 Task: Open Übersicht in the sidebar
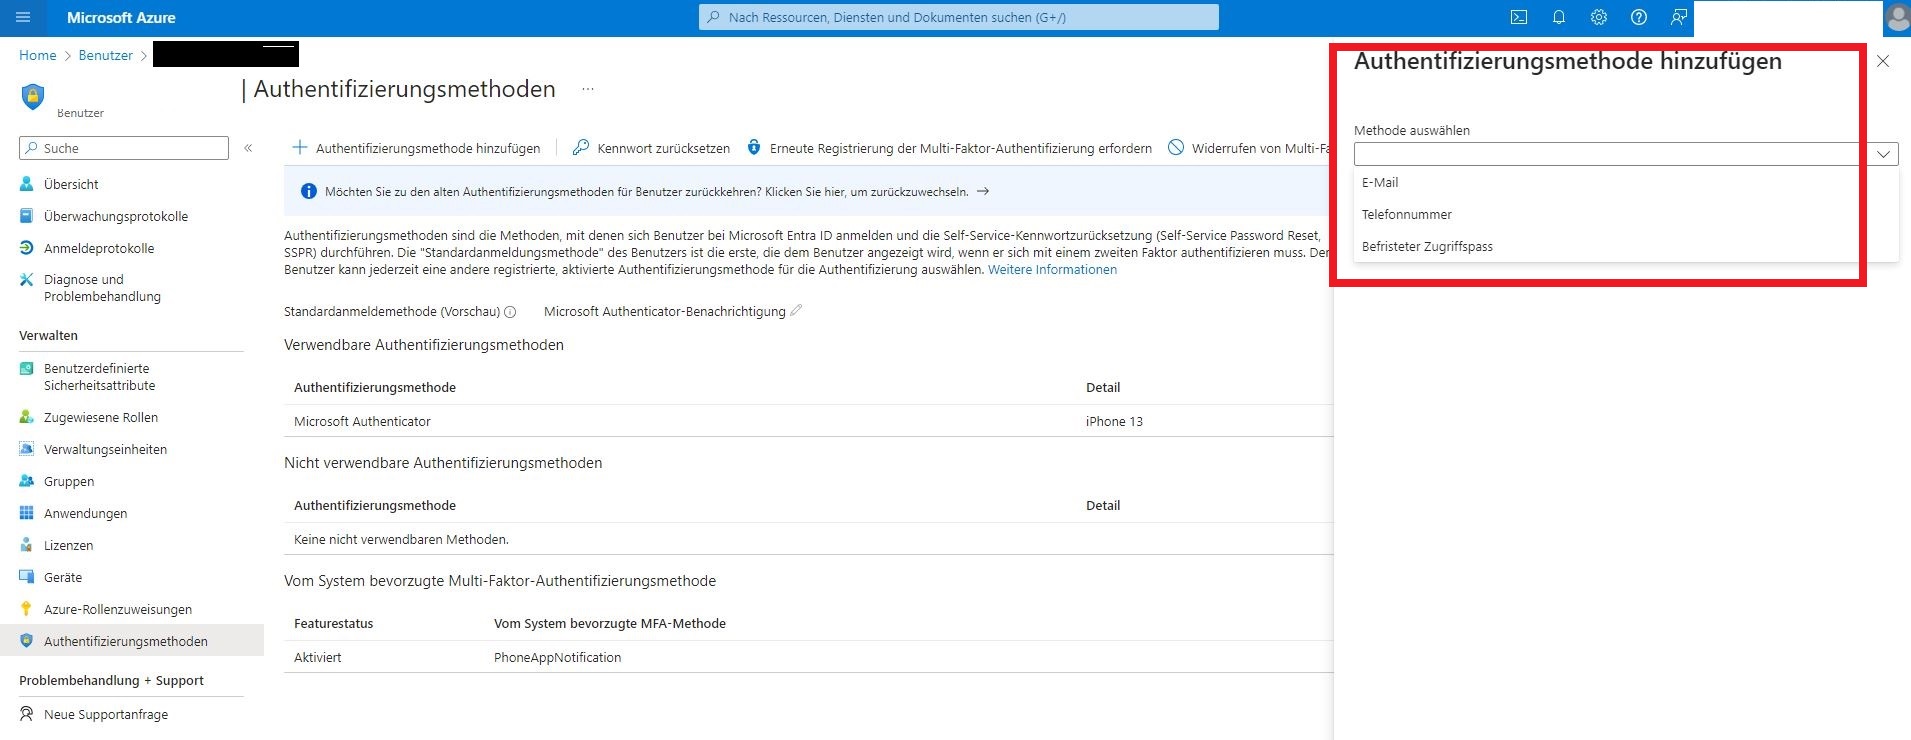click(x=71, y=184)
